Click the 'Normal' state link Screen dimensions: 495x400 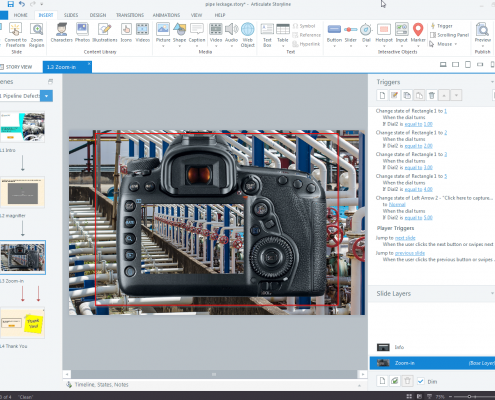(397, 205)
